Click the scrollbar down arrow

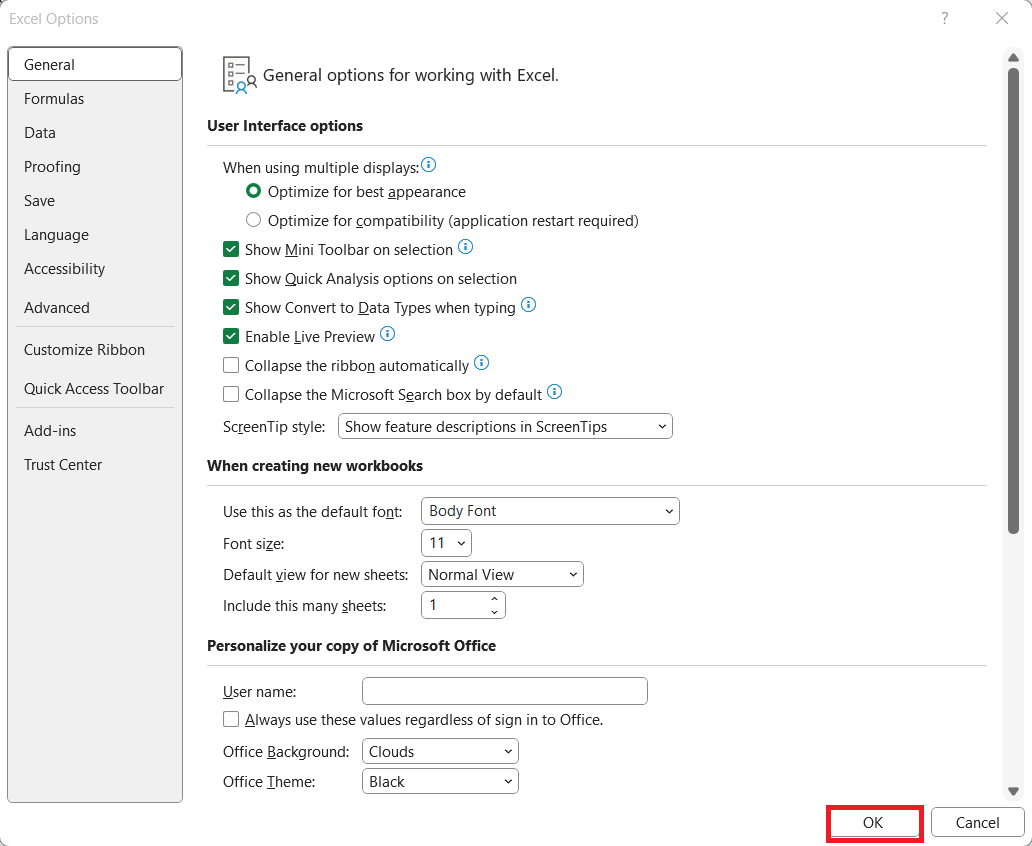[1014, 791]
